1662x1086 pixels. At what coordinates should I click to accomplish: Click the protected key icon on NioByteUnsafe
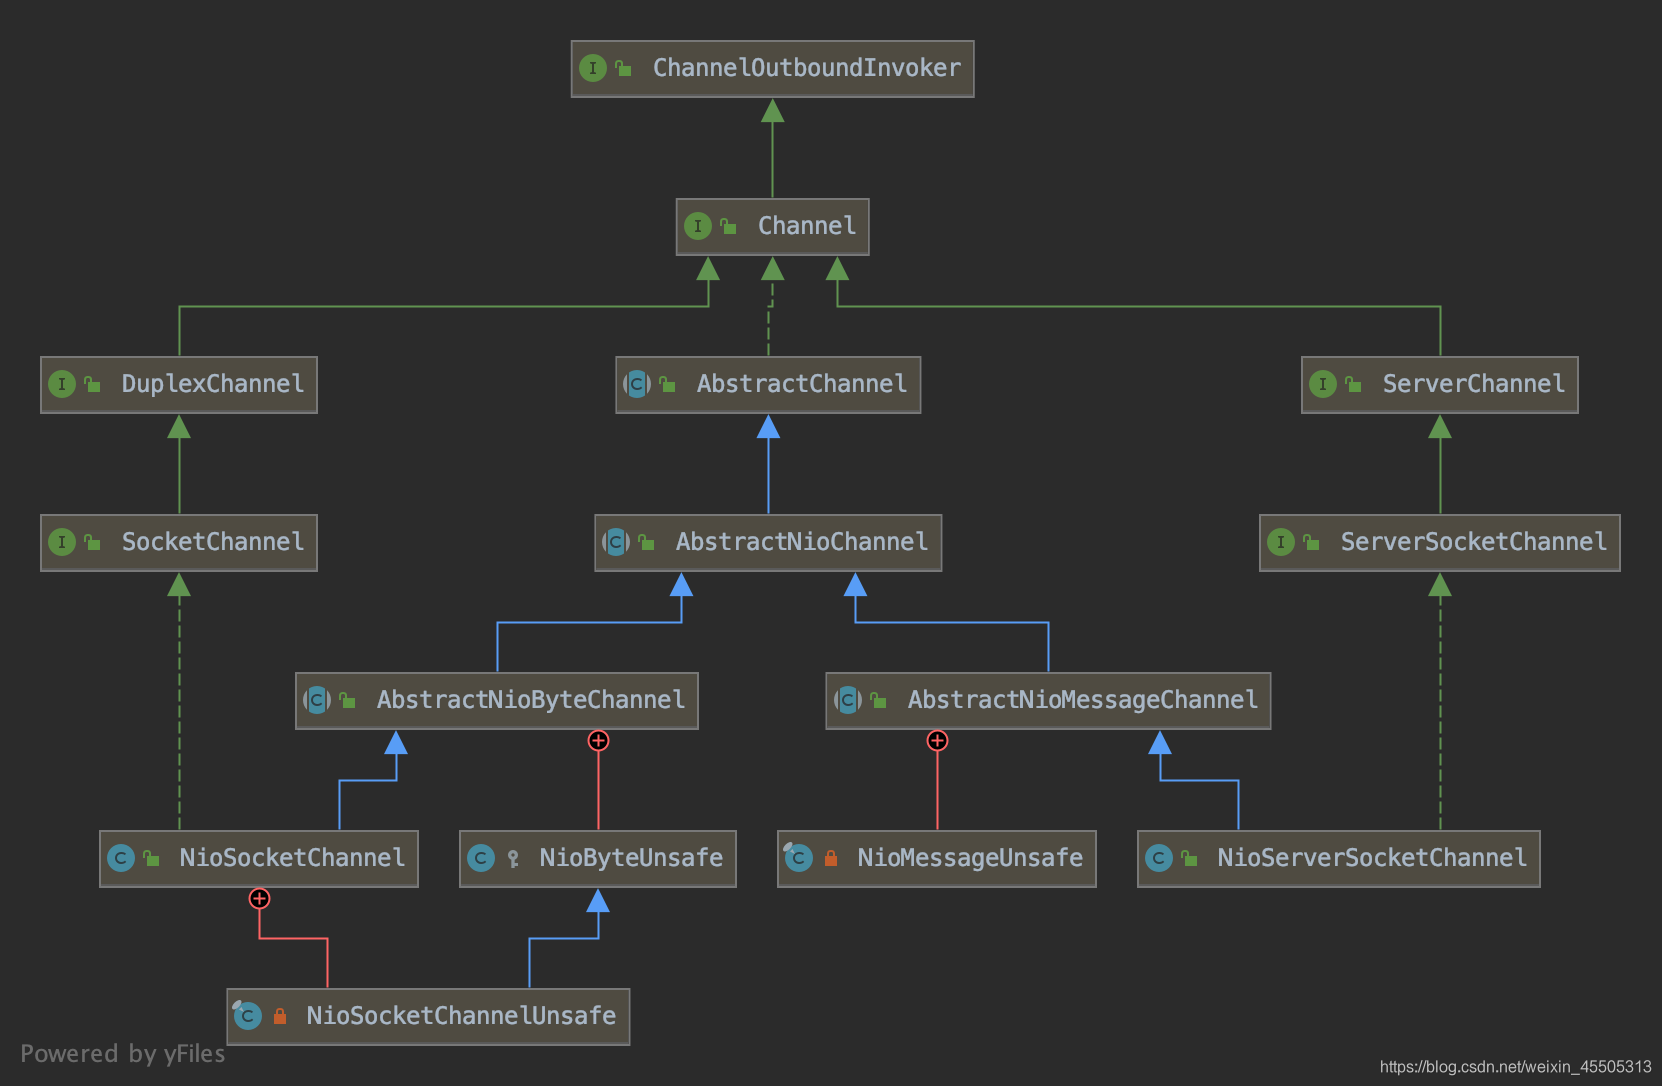click(513, 858)
